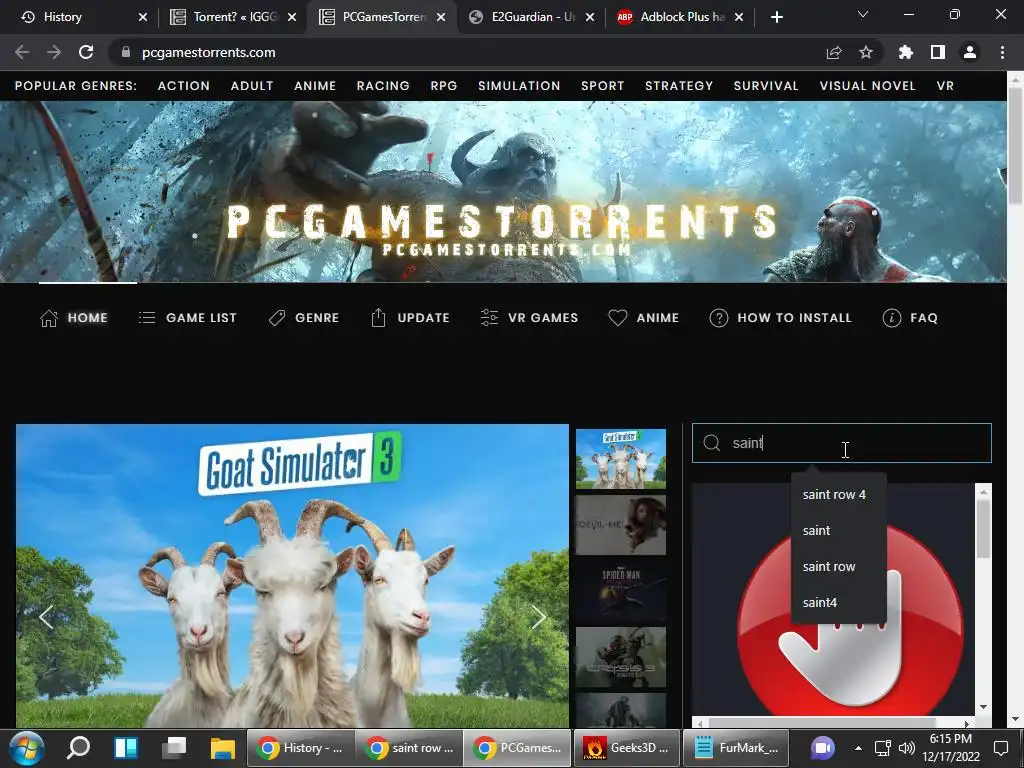This screenshot has width=1024, height=768.
Task: Open File Explorer from taskbar
Action: [x=222, y=748]
